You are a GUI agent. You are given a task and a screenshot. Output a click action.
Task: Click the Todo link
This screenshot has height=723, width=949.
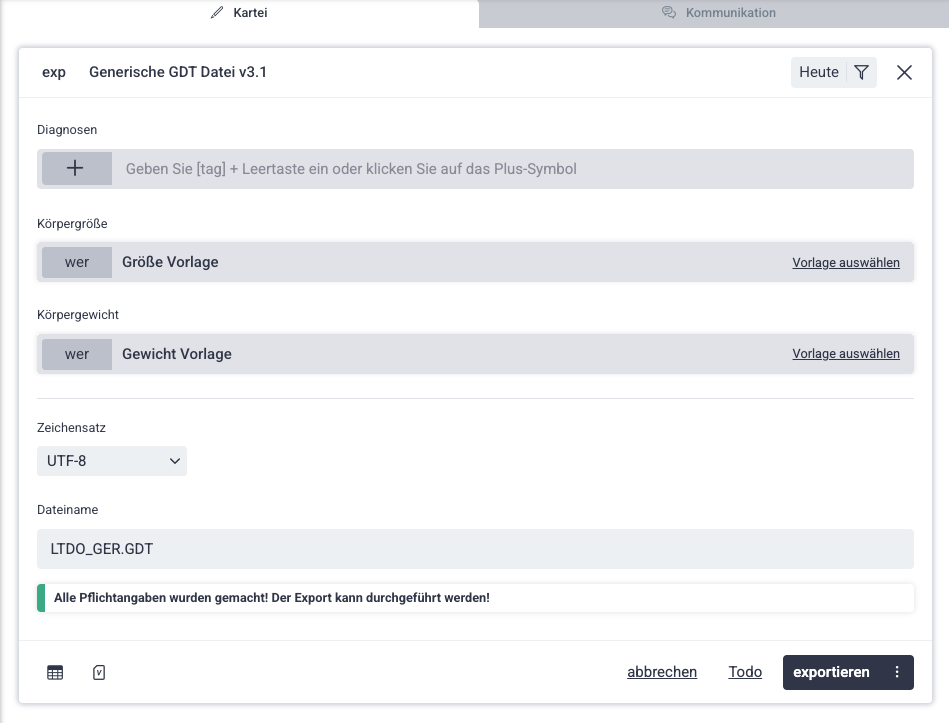(745, 672)
